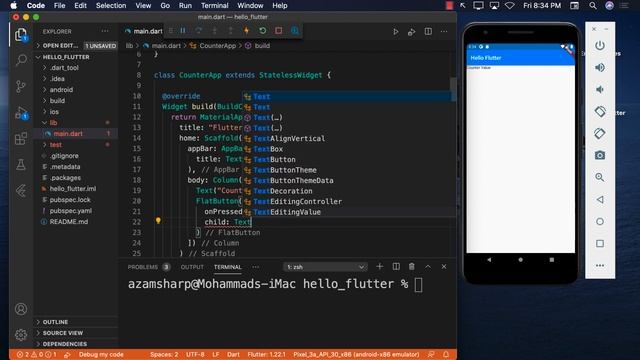Click Step Into in debug toolbar
This screenshot has height=360, width=640.
(x=215, y=31)
